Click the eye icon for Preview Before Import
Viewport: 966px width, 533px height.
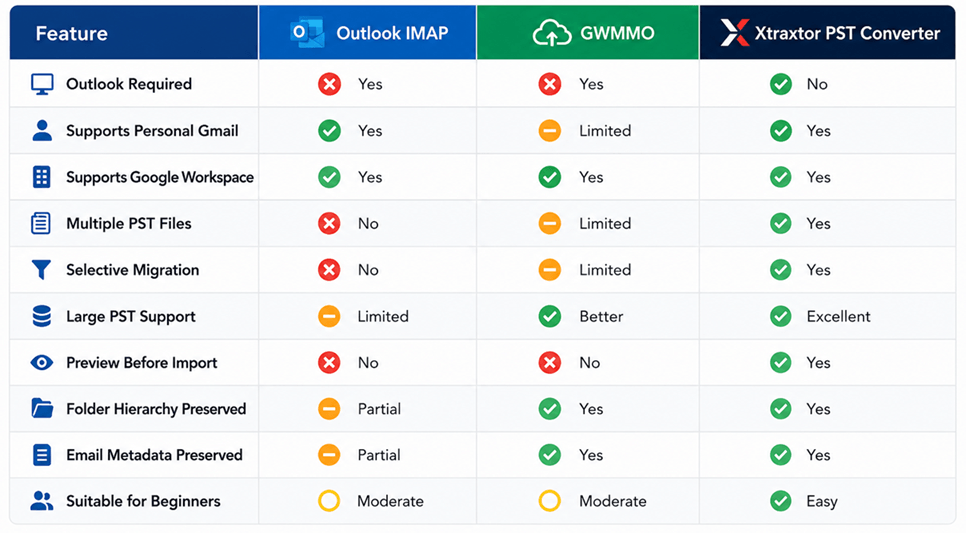(41, 362)
